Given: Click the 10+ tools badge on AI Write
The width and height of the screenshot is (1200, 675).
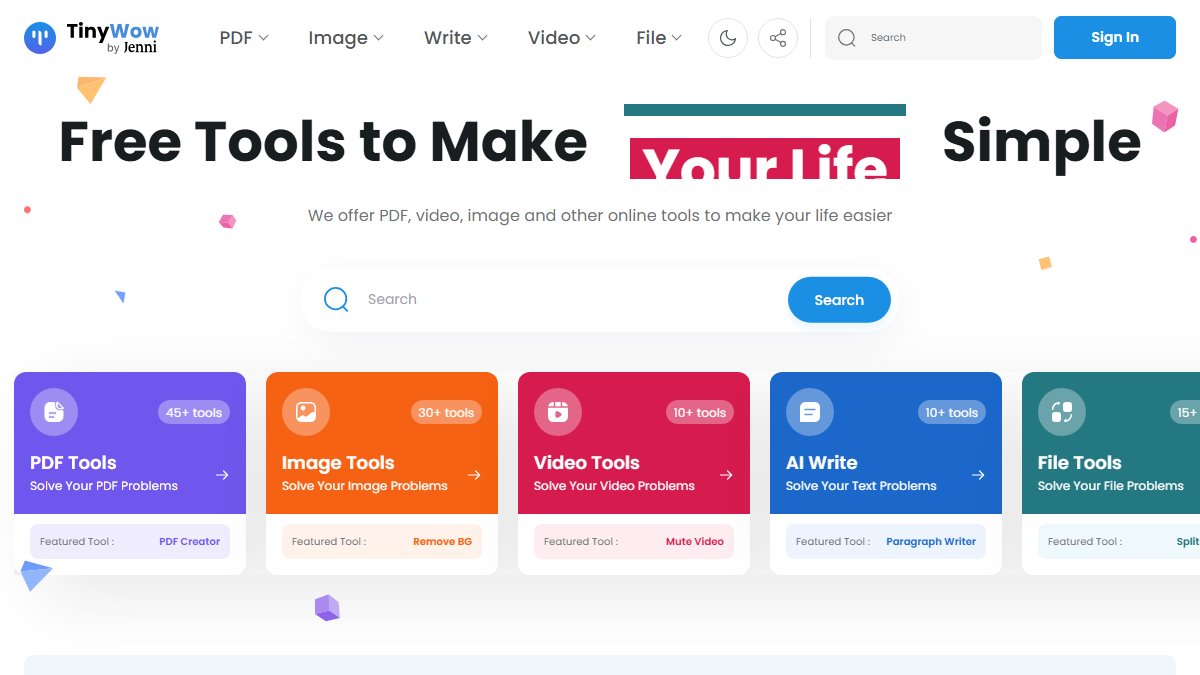Looking at the screenshot, I should pos(950,412).
